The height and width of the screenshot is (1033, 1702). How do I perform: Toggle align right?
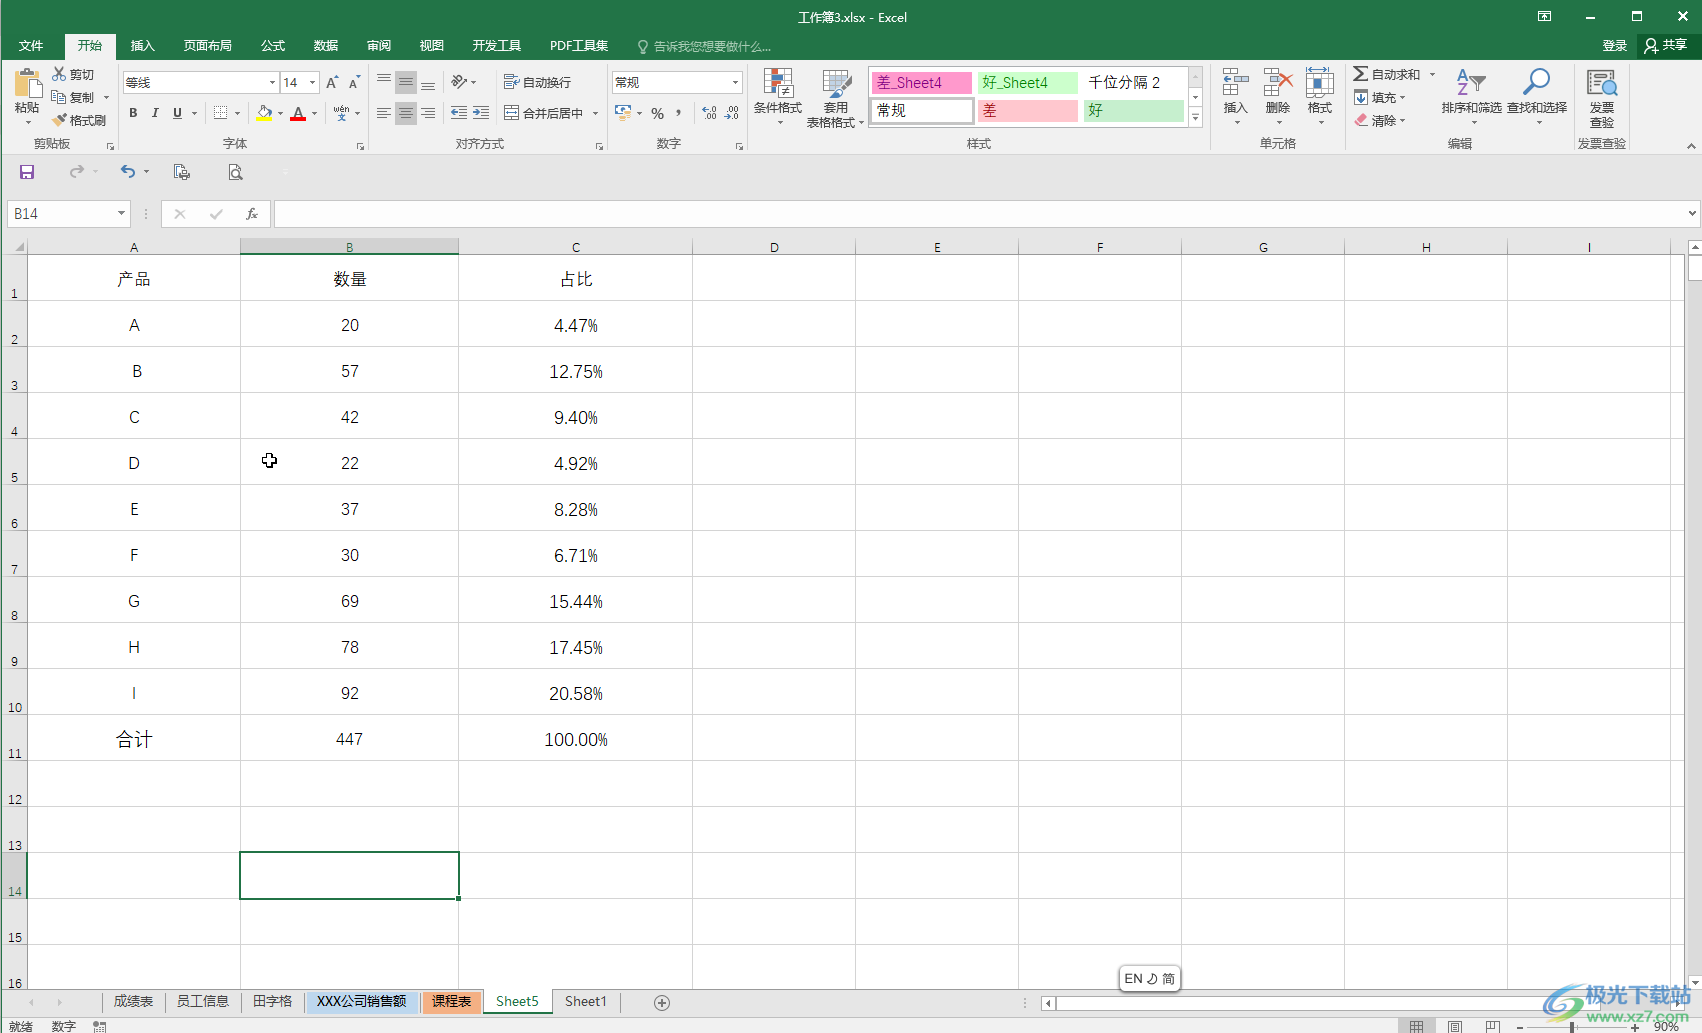[428, 113]
